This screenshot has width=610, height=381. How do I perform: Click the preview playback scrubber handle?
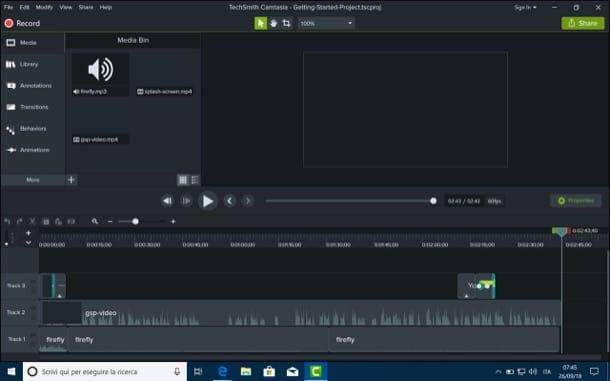(433, 201)
